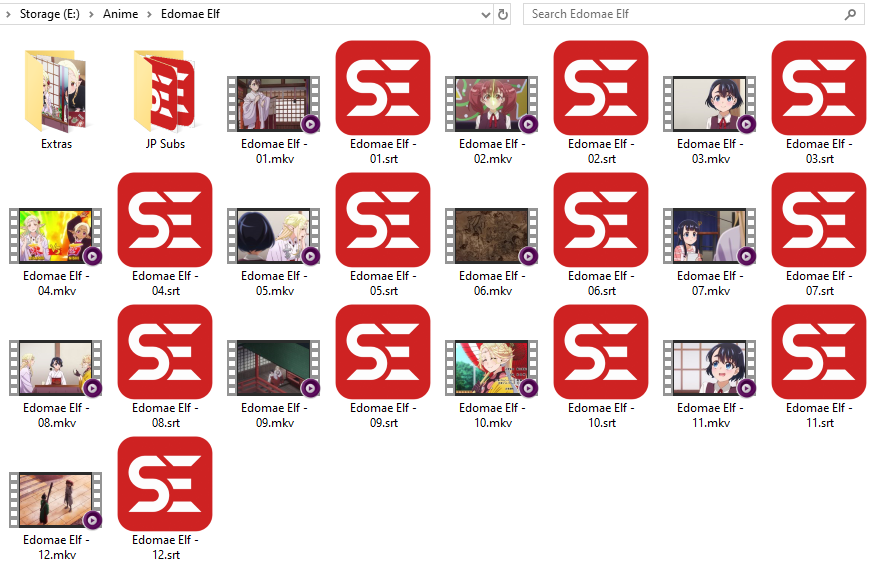
Task: Click the 'Edomae Elf - 12.mkv' file name
Action: pos(56,547)
